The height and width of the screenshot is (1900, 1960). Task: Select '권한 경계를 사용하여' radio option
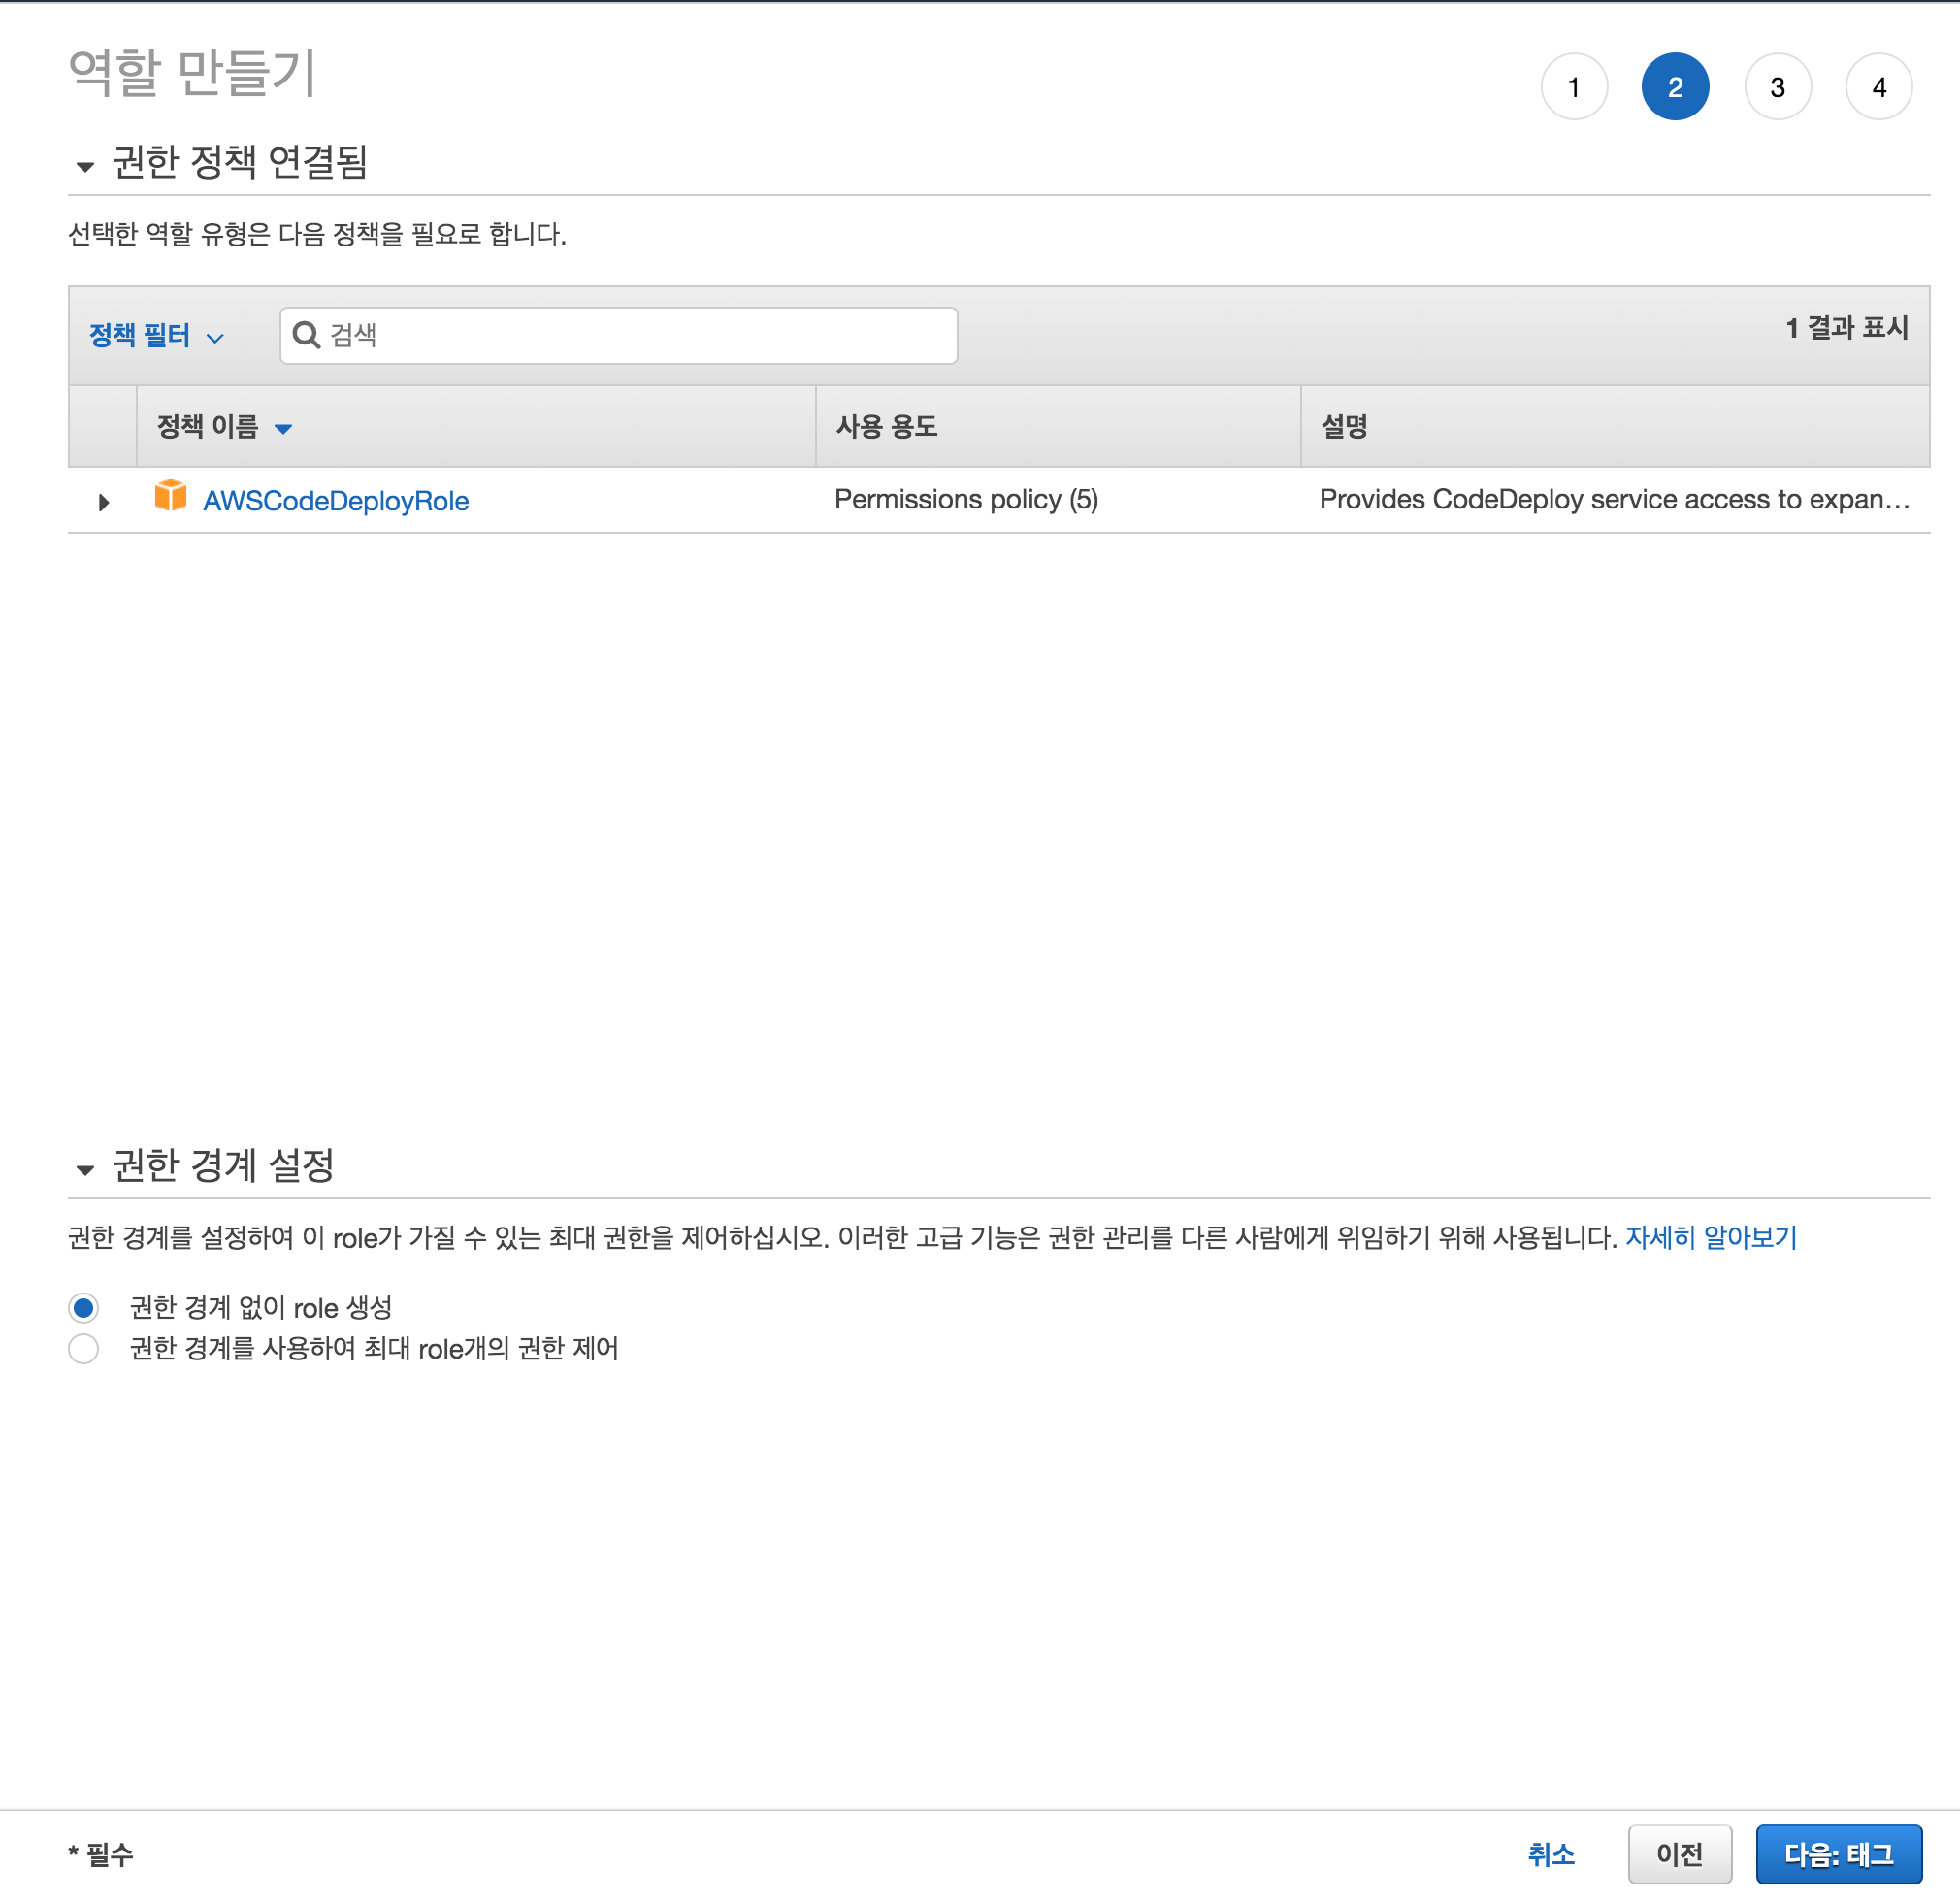tap(84, 1348)
